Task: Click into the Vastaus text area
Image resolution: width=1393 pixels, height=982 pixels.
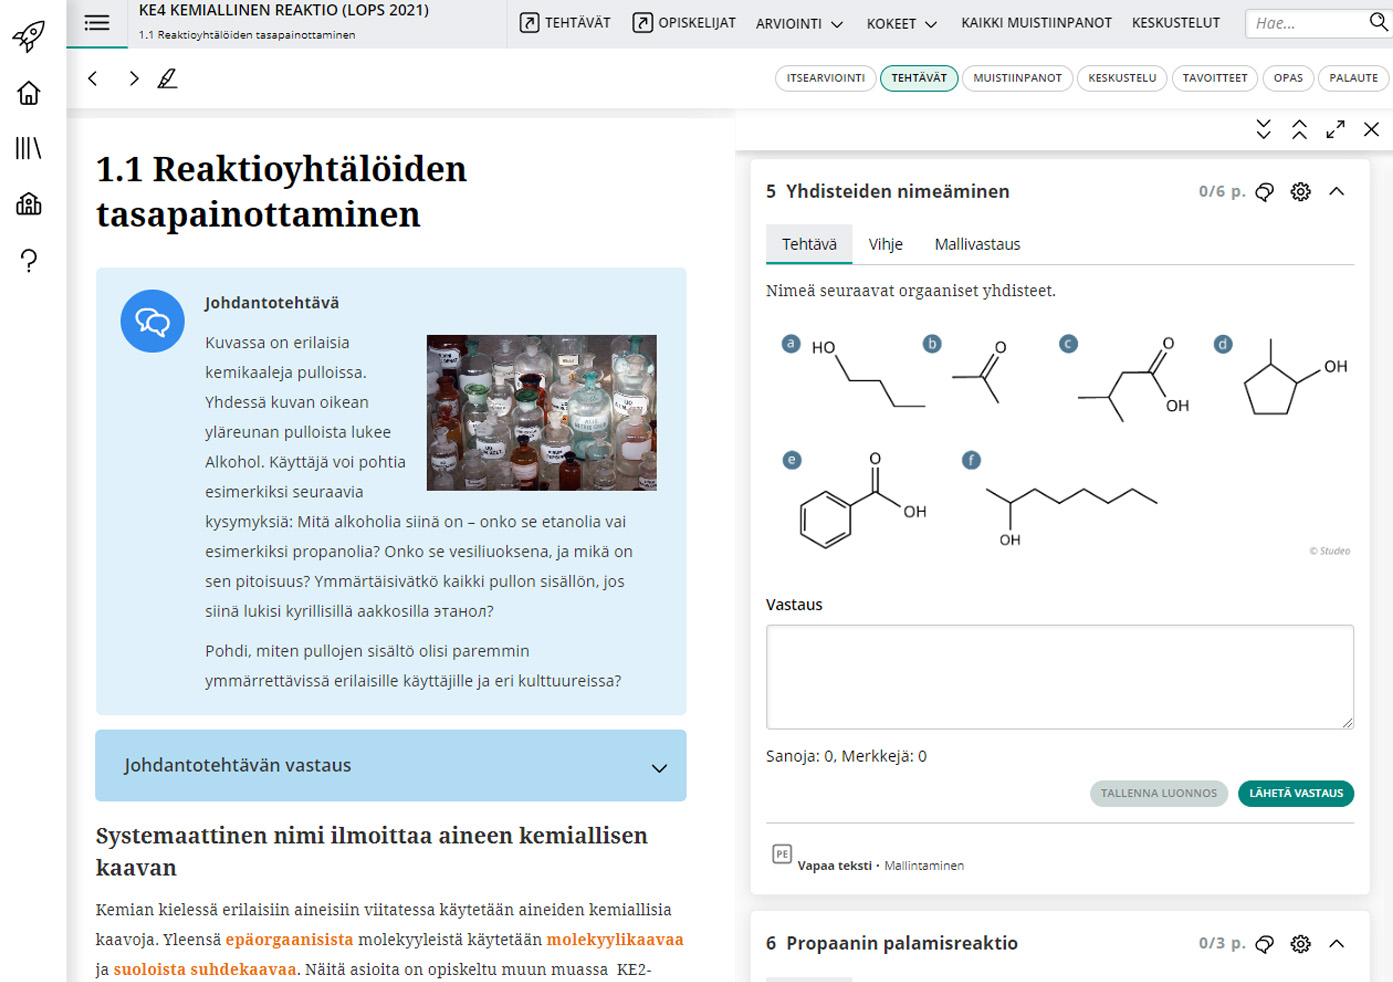Action: tap(1059, 677)
